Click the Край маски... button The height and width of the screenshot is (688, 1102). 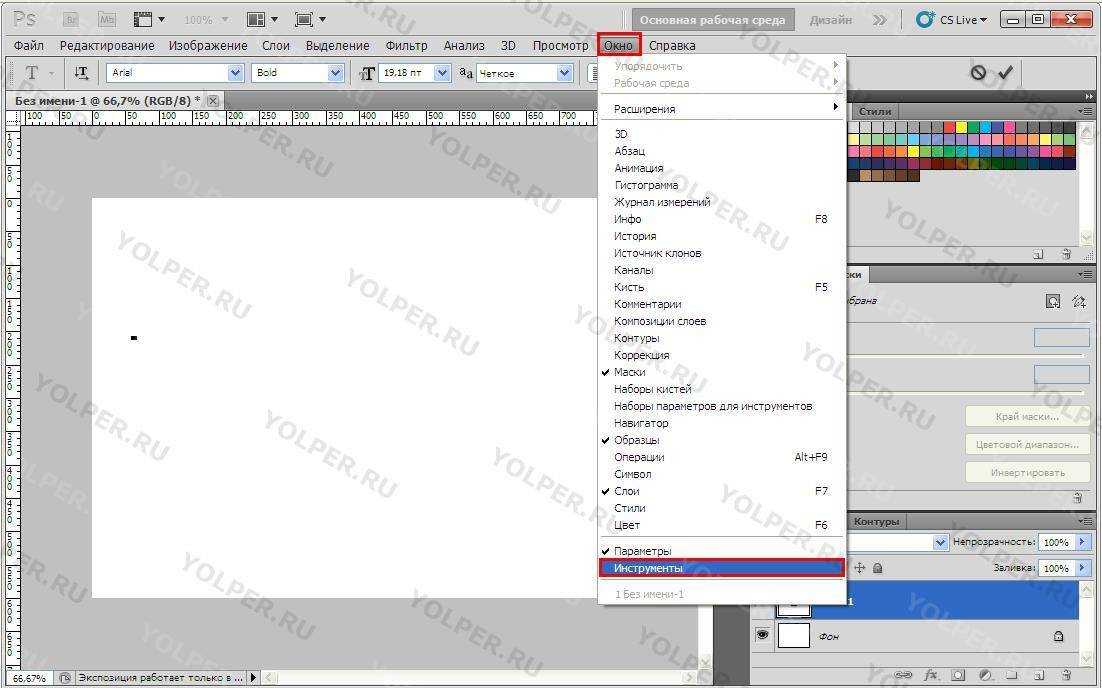(1027, 417)
